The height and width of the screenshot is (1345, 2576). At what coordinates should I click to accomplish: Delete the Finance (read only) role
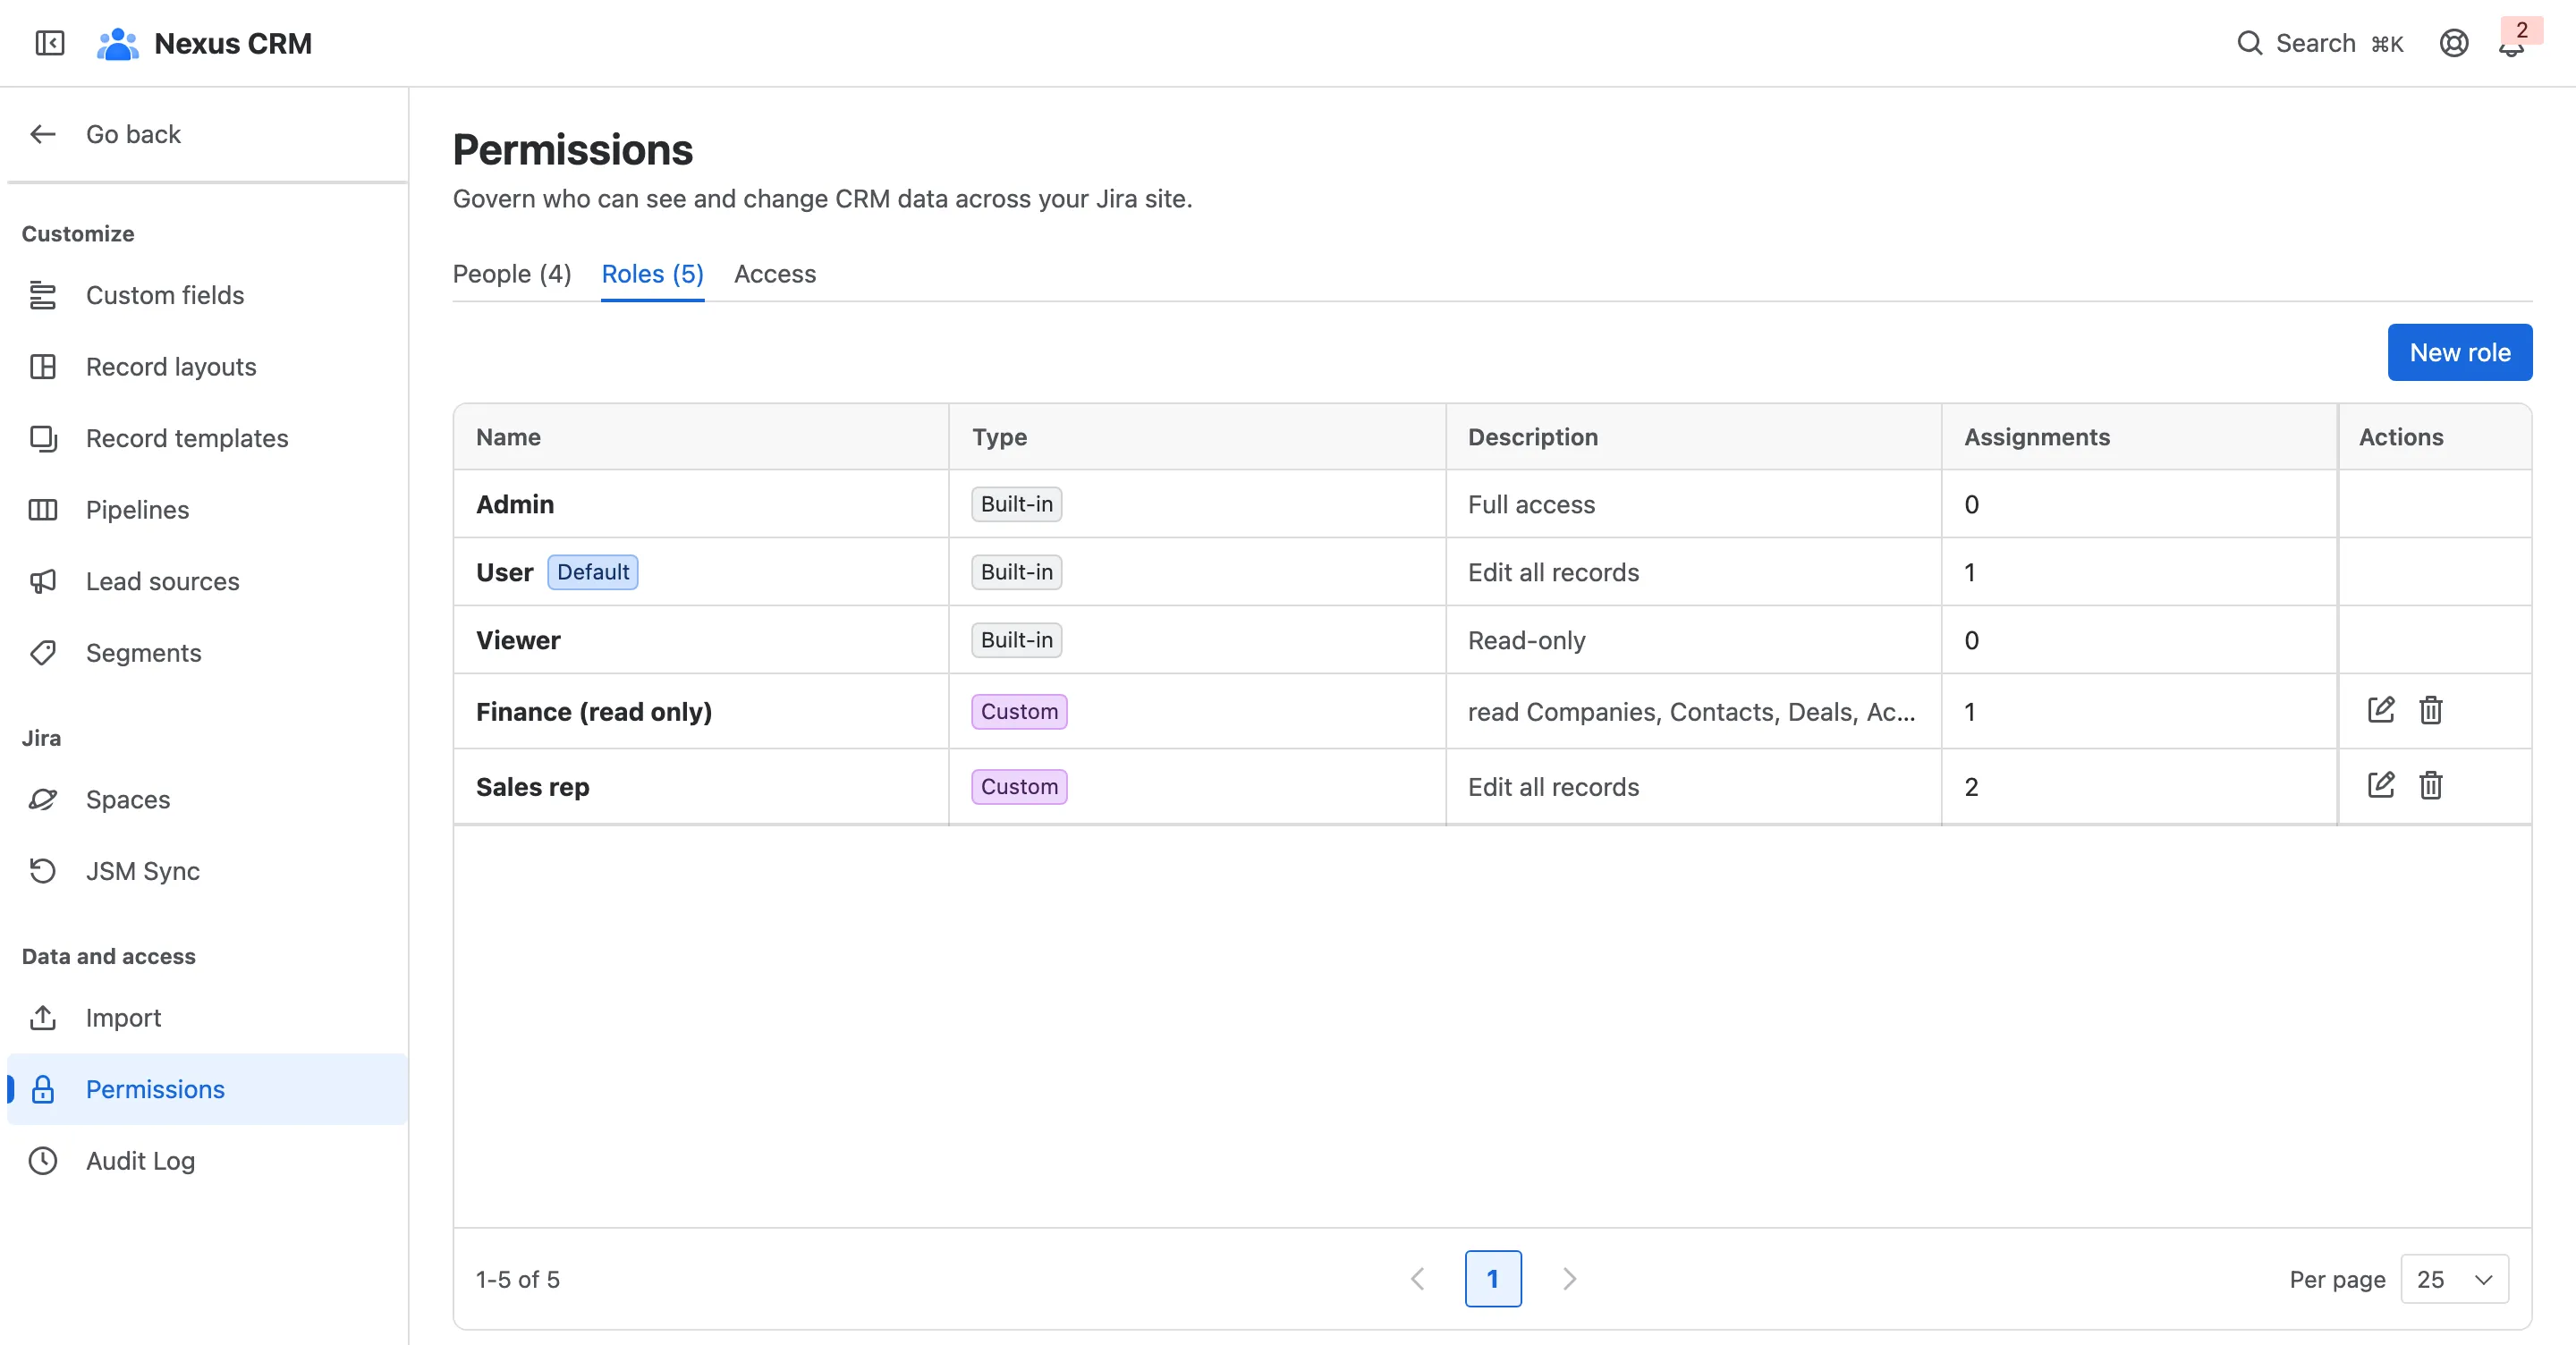(2431, 710)
